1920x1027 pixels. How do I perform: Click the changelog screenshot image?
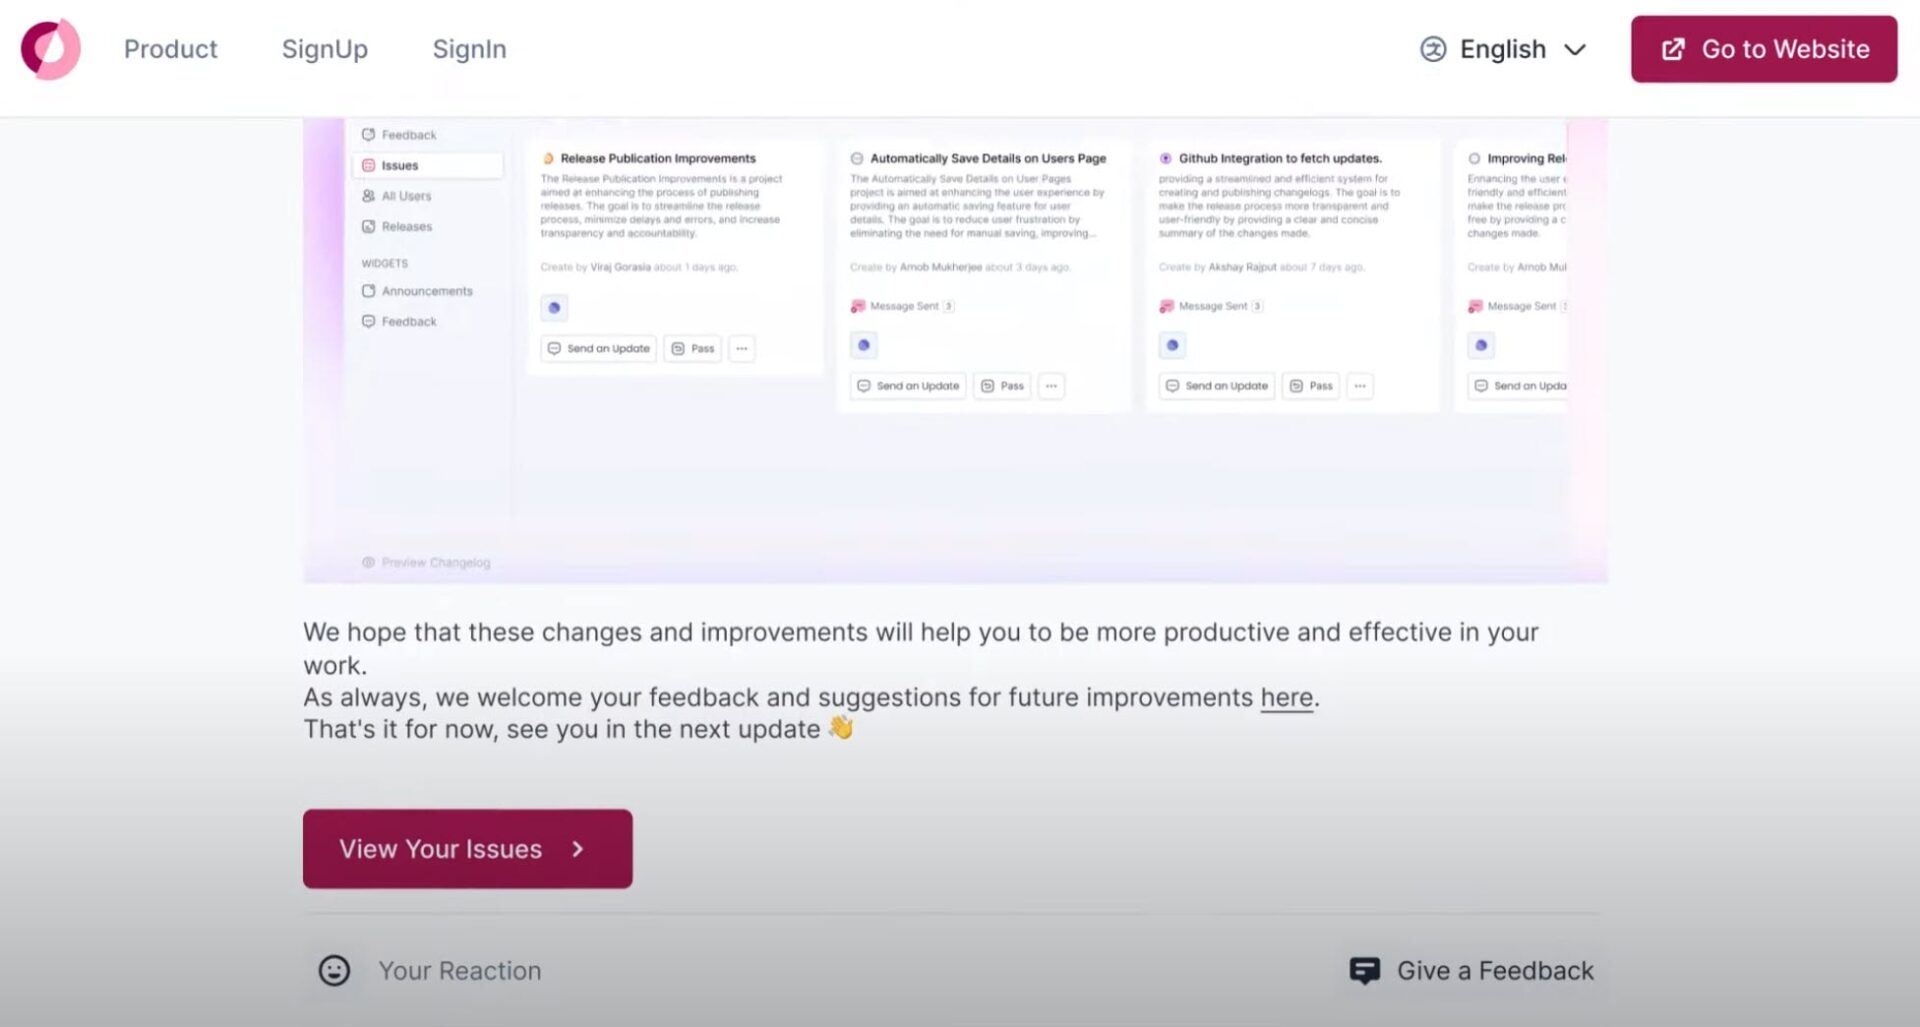tap(956, 350)
